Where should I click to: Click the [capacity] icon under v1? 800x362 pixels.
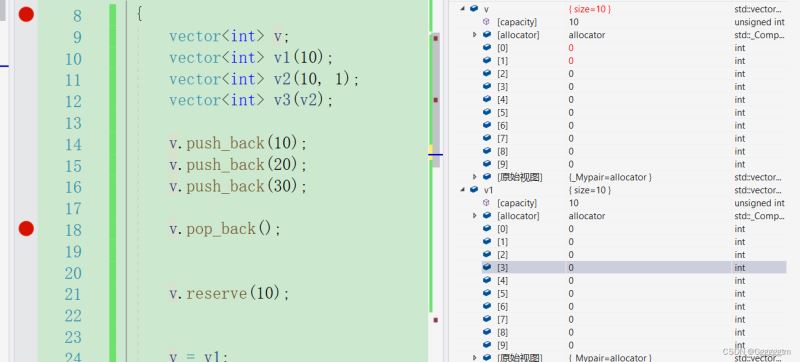click(486, 203)
